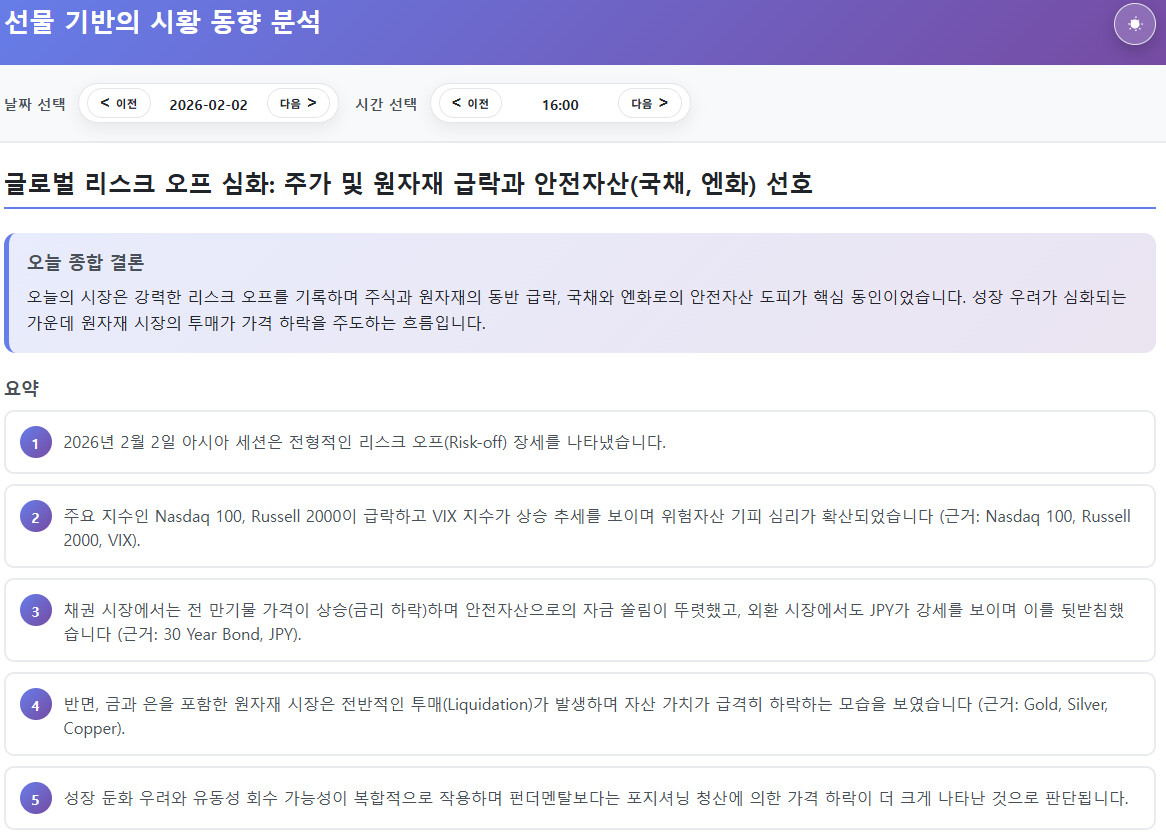The image size is (1166, 832).
Task: Select the '글로벌 리스크 오프 심화' headline
Action: 408,183
